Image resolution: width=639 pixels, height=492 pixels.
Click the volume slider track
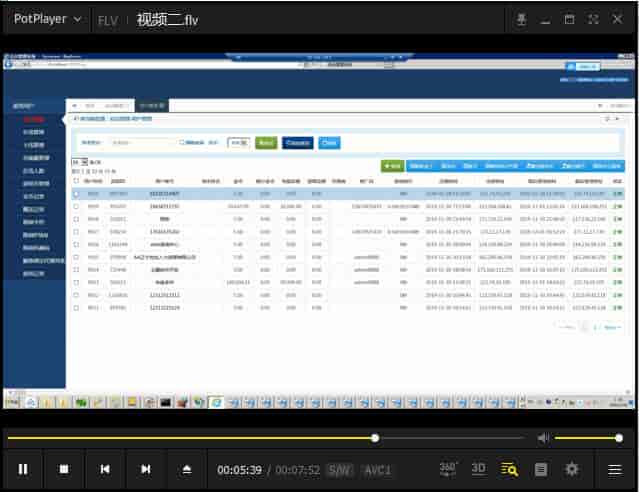(588, 438)
